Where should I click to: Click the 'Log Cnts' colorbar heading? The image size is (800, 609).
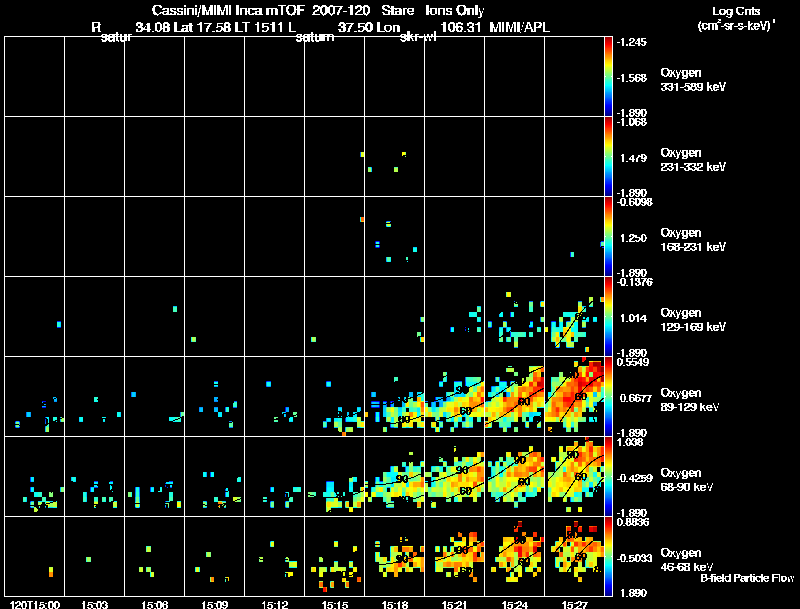(x=735, y=11)
